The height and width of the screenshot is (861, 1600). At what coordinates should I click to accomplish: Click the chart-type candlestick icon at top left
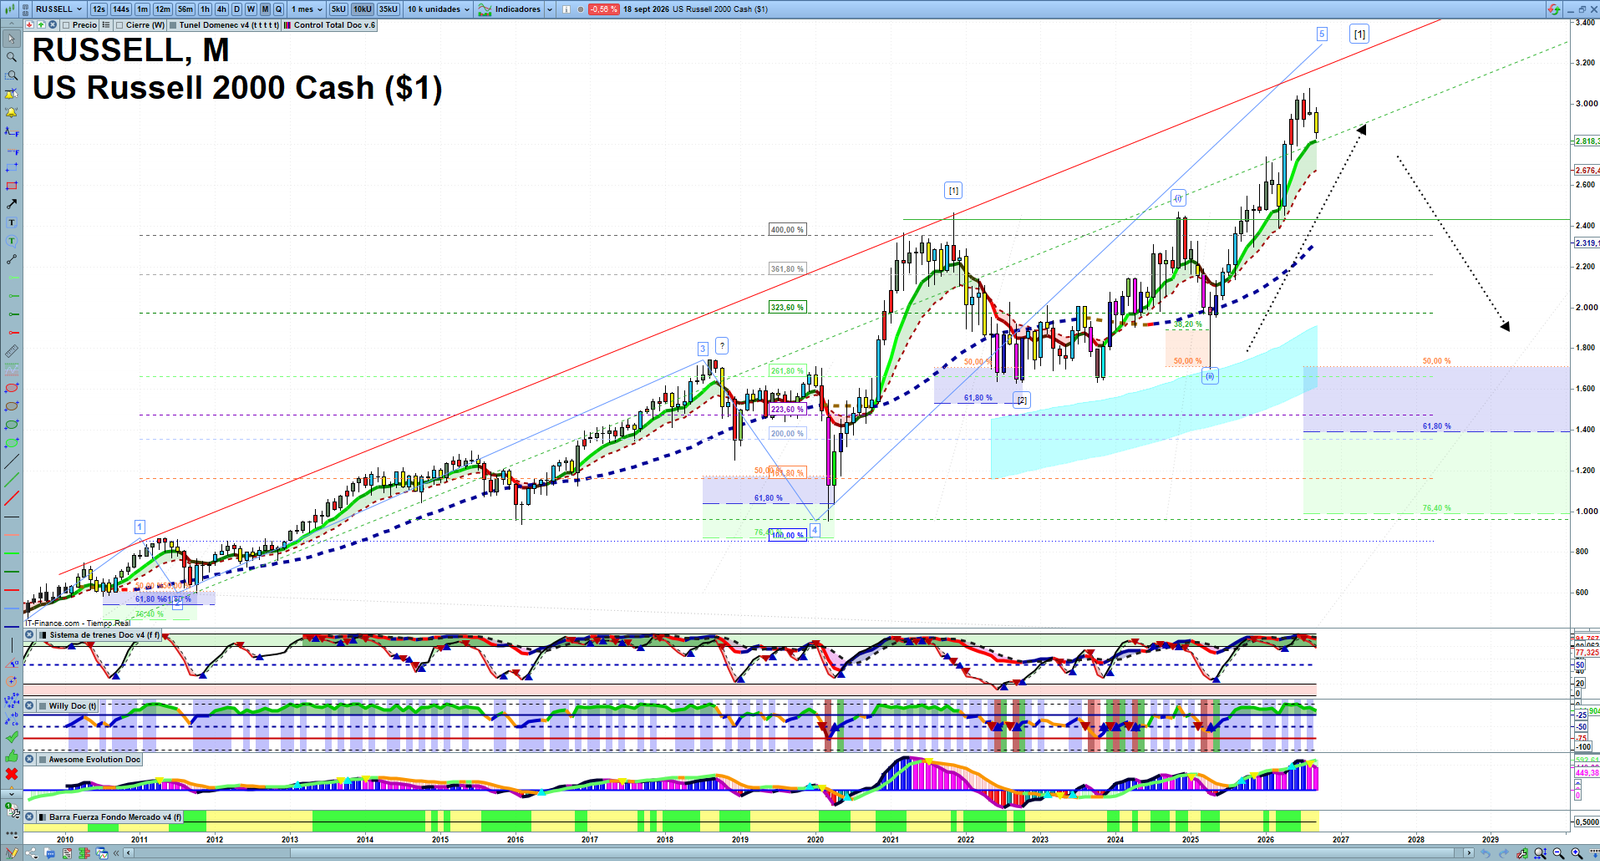(x=9, y=9)
